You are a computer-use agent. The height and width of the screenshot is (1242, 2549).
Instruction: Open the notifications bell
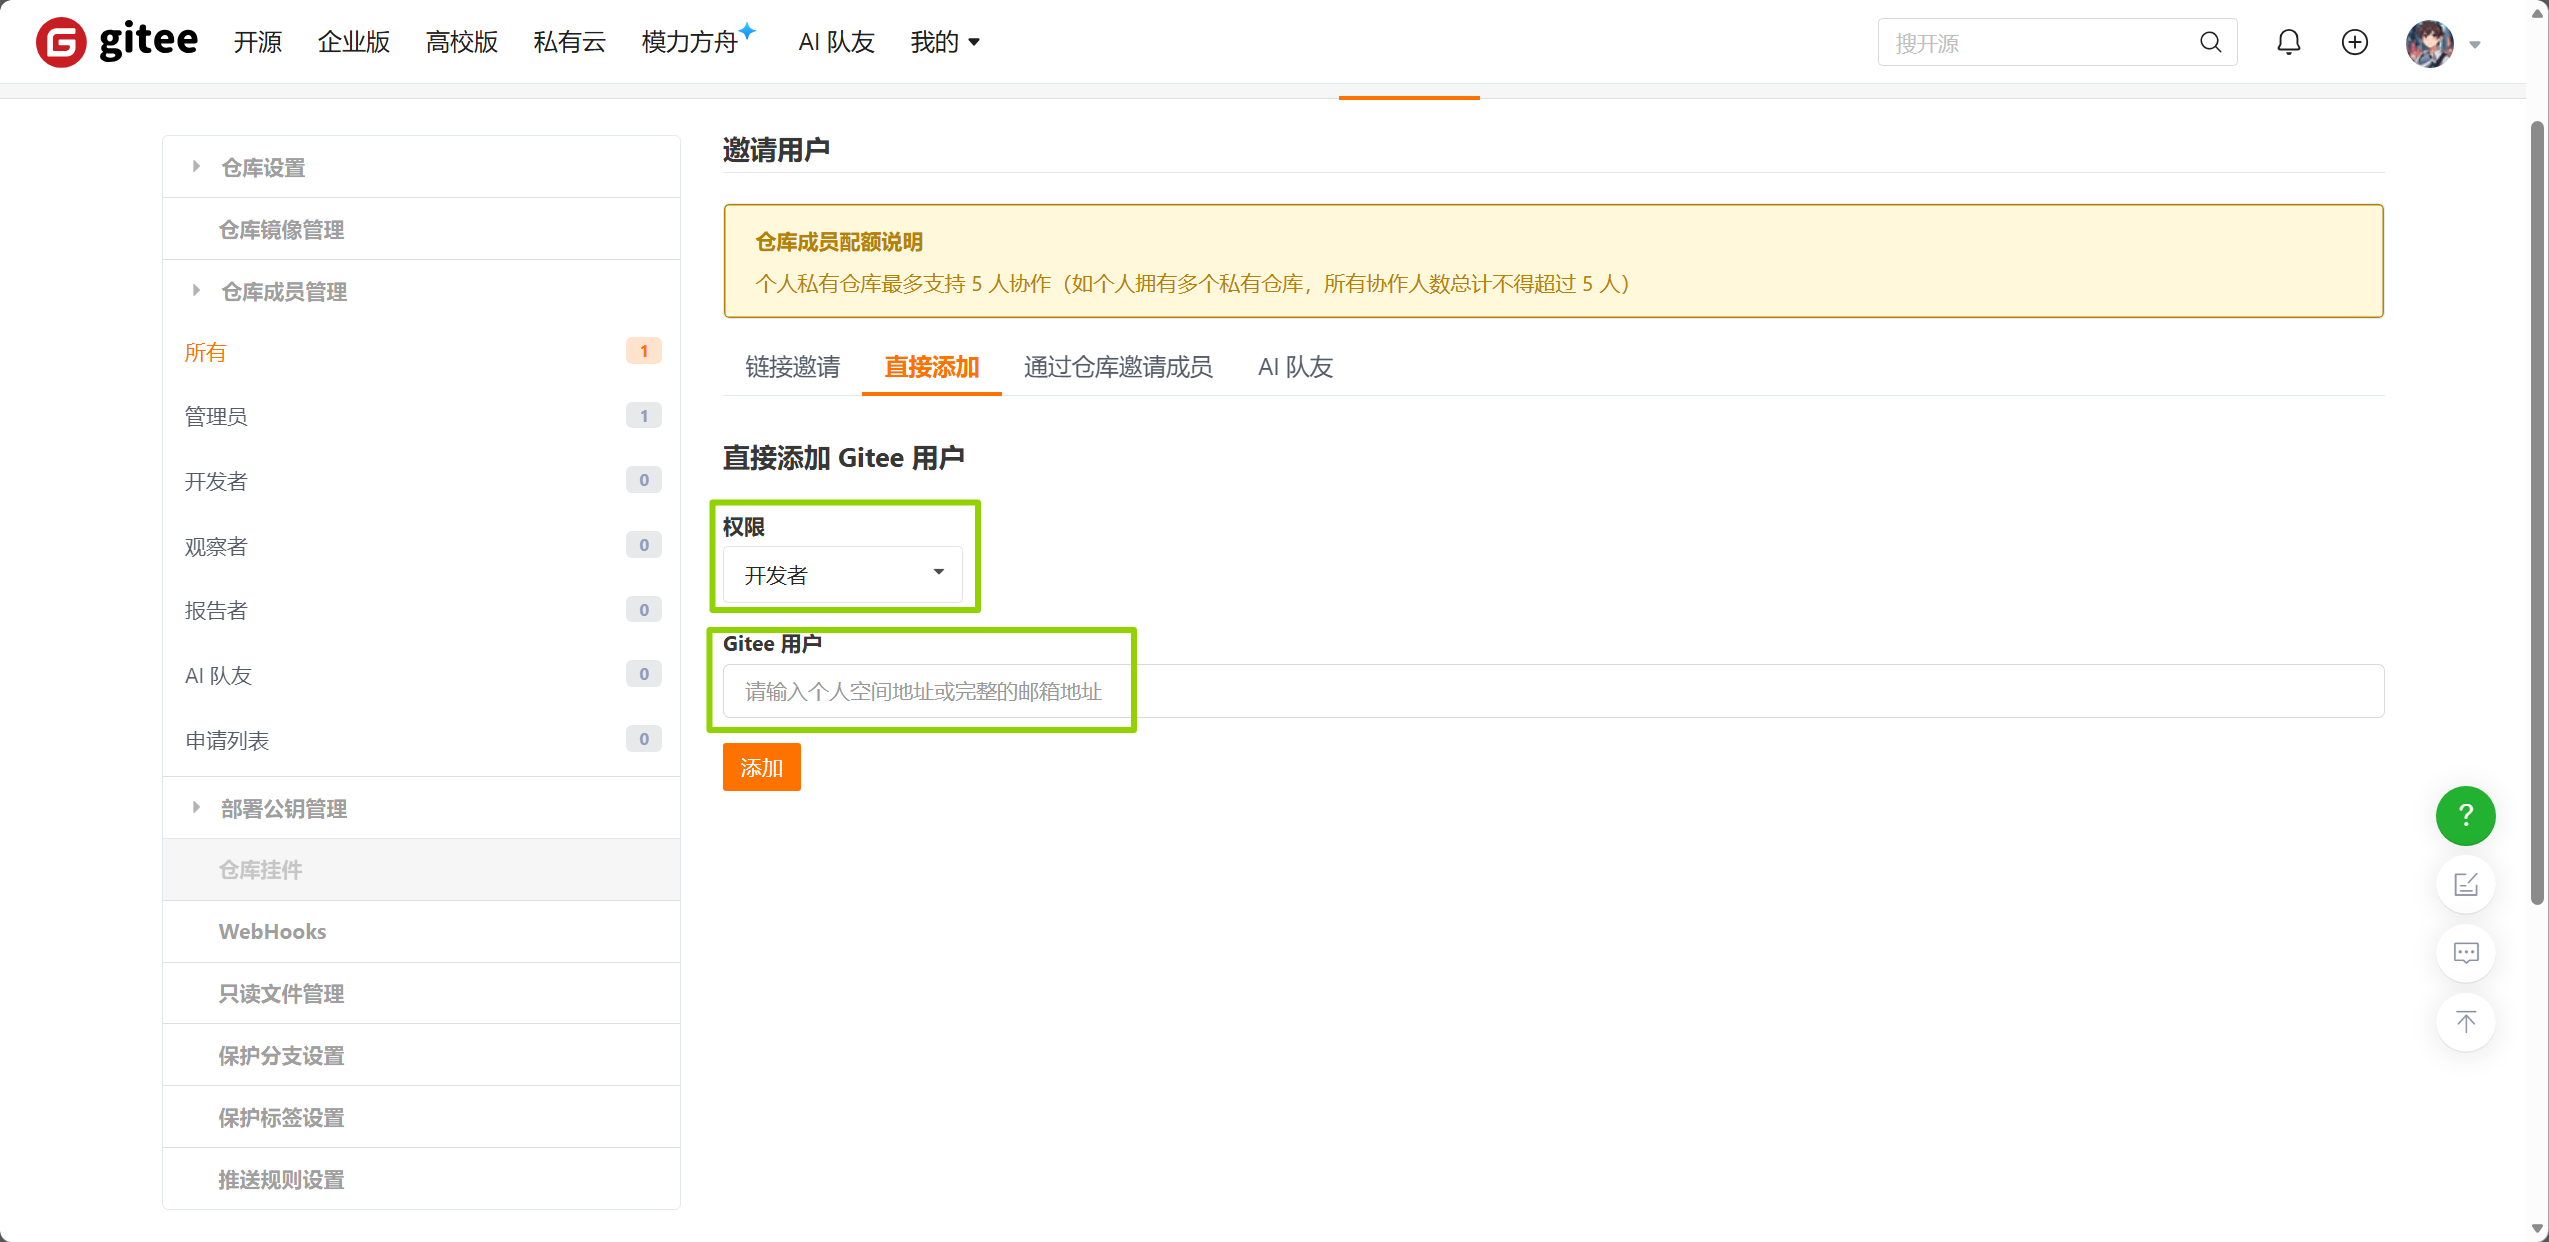pos(2288,42)
